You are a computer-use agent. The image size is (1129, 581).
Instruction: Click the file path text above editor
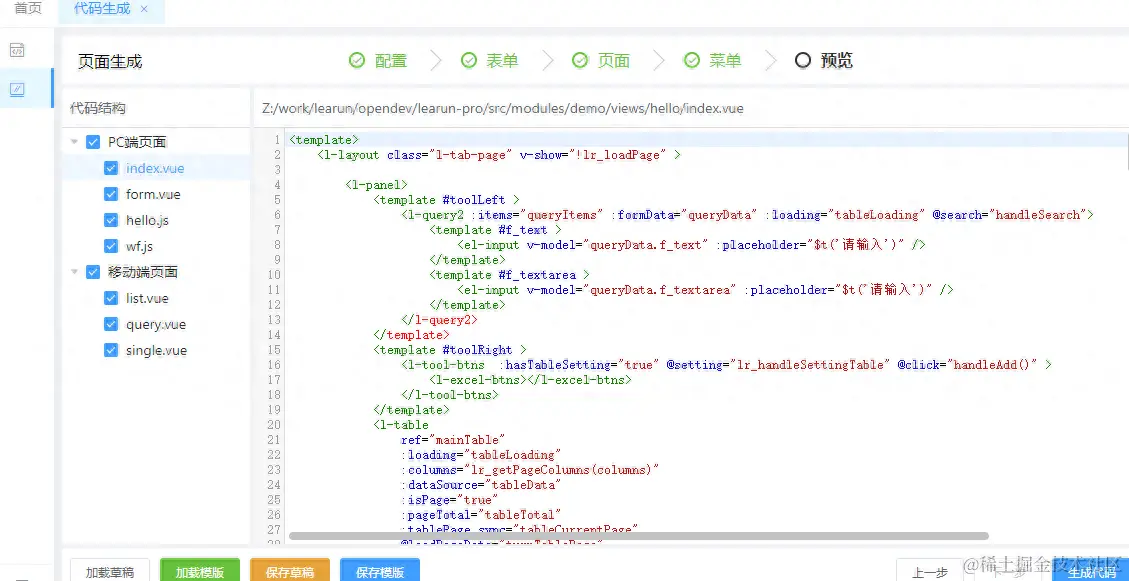(503, 109)
